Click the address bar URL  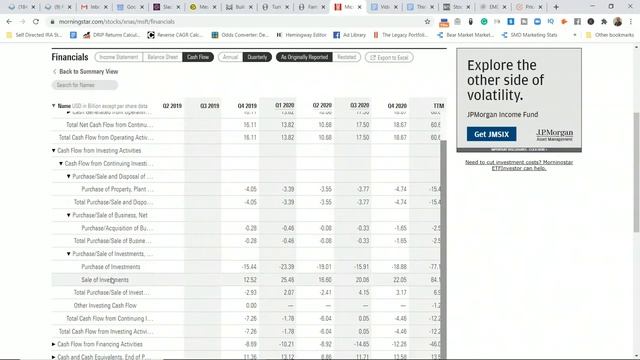pyautogui.click(x=117, y=22)
